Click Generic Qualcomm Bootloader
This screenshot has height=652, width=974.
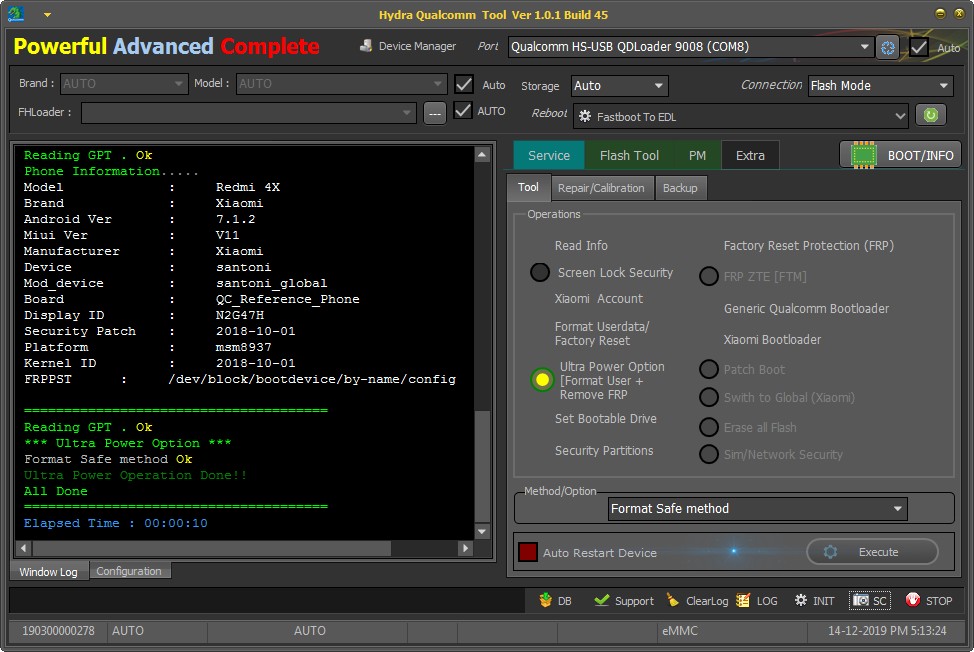pos(806,309)
